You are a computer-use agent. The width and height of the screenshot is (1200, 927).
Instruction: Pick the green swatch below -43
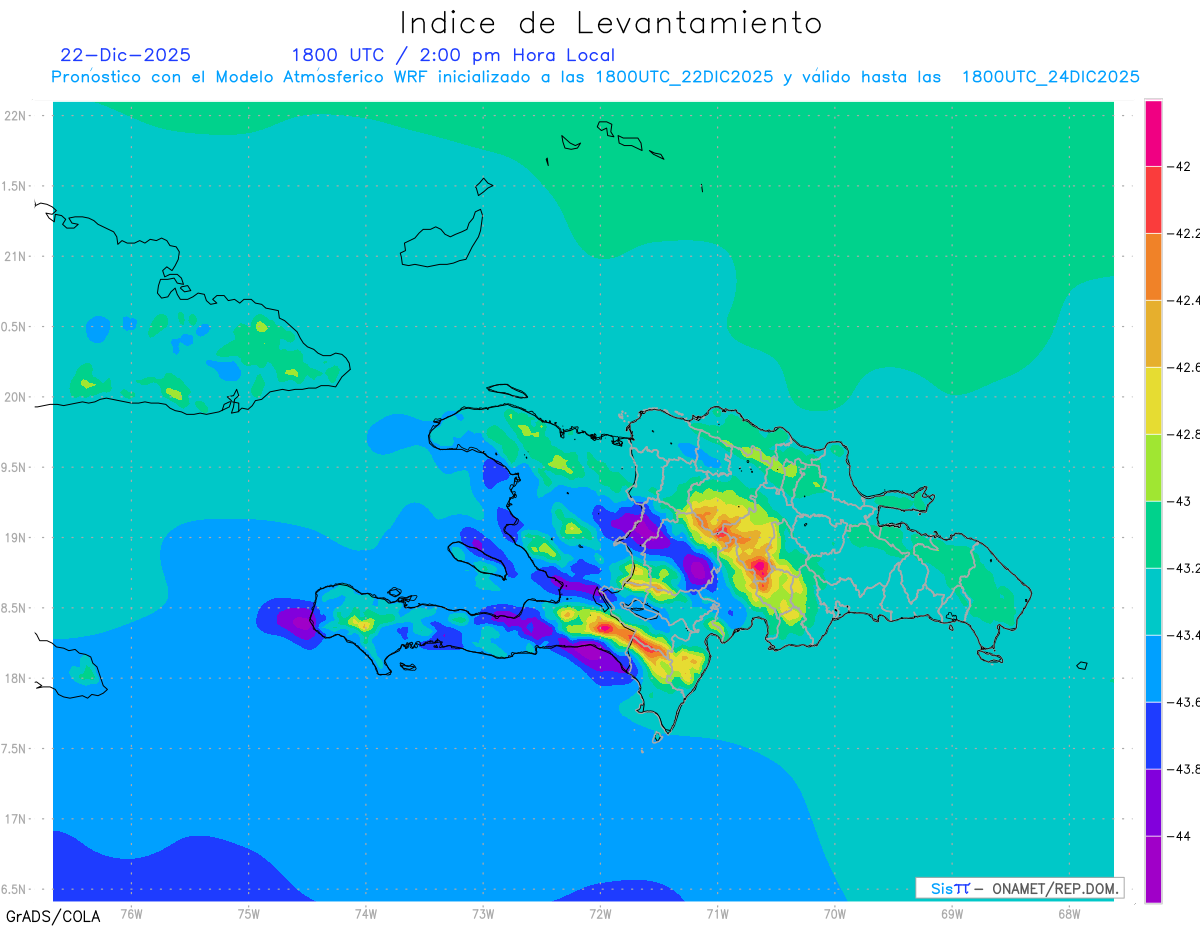click(1153, 535)
